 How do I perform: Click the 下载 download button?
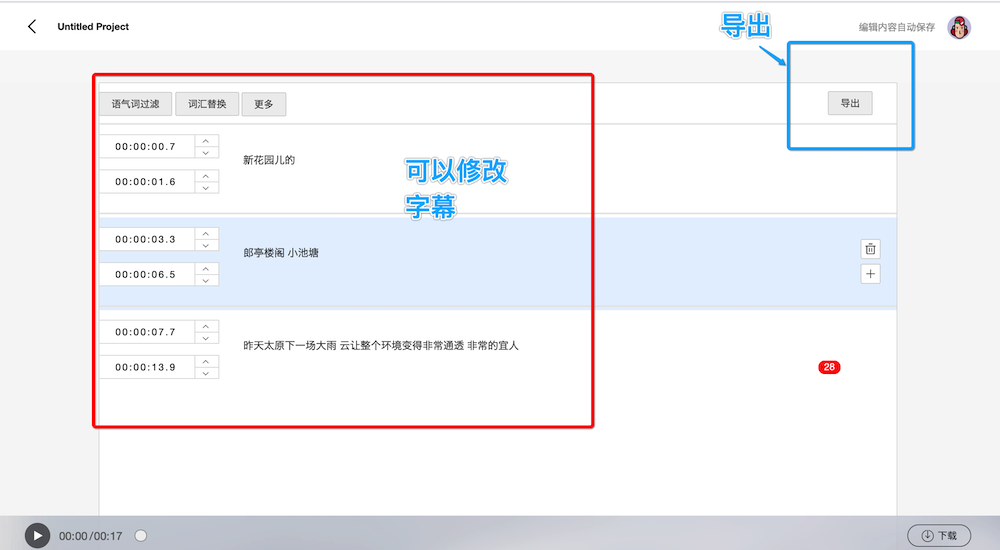click(x=939, y=536)
